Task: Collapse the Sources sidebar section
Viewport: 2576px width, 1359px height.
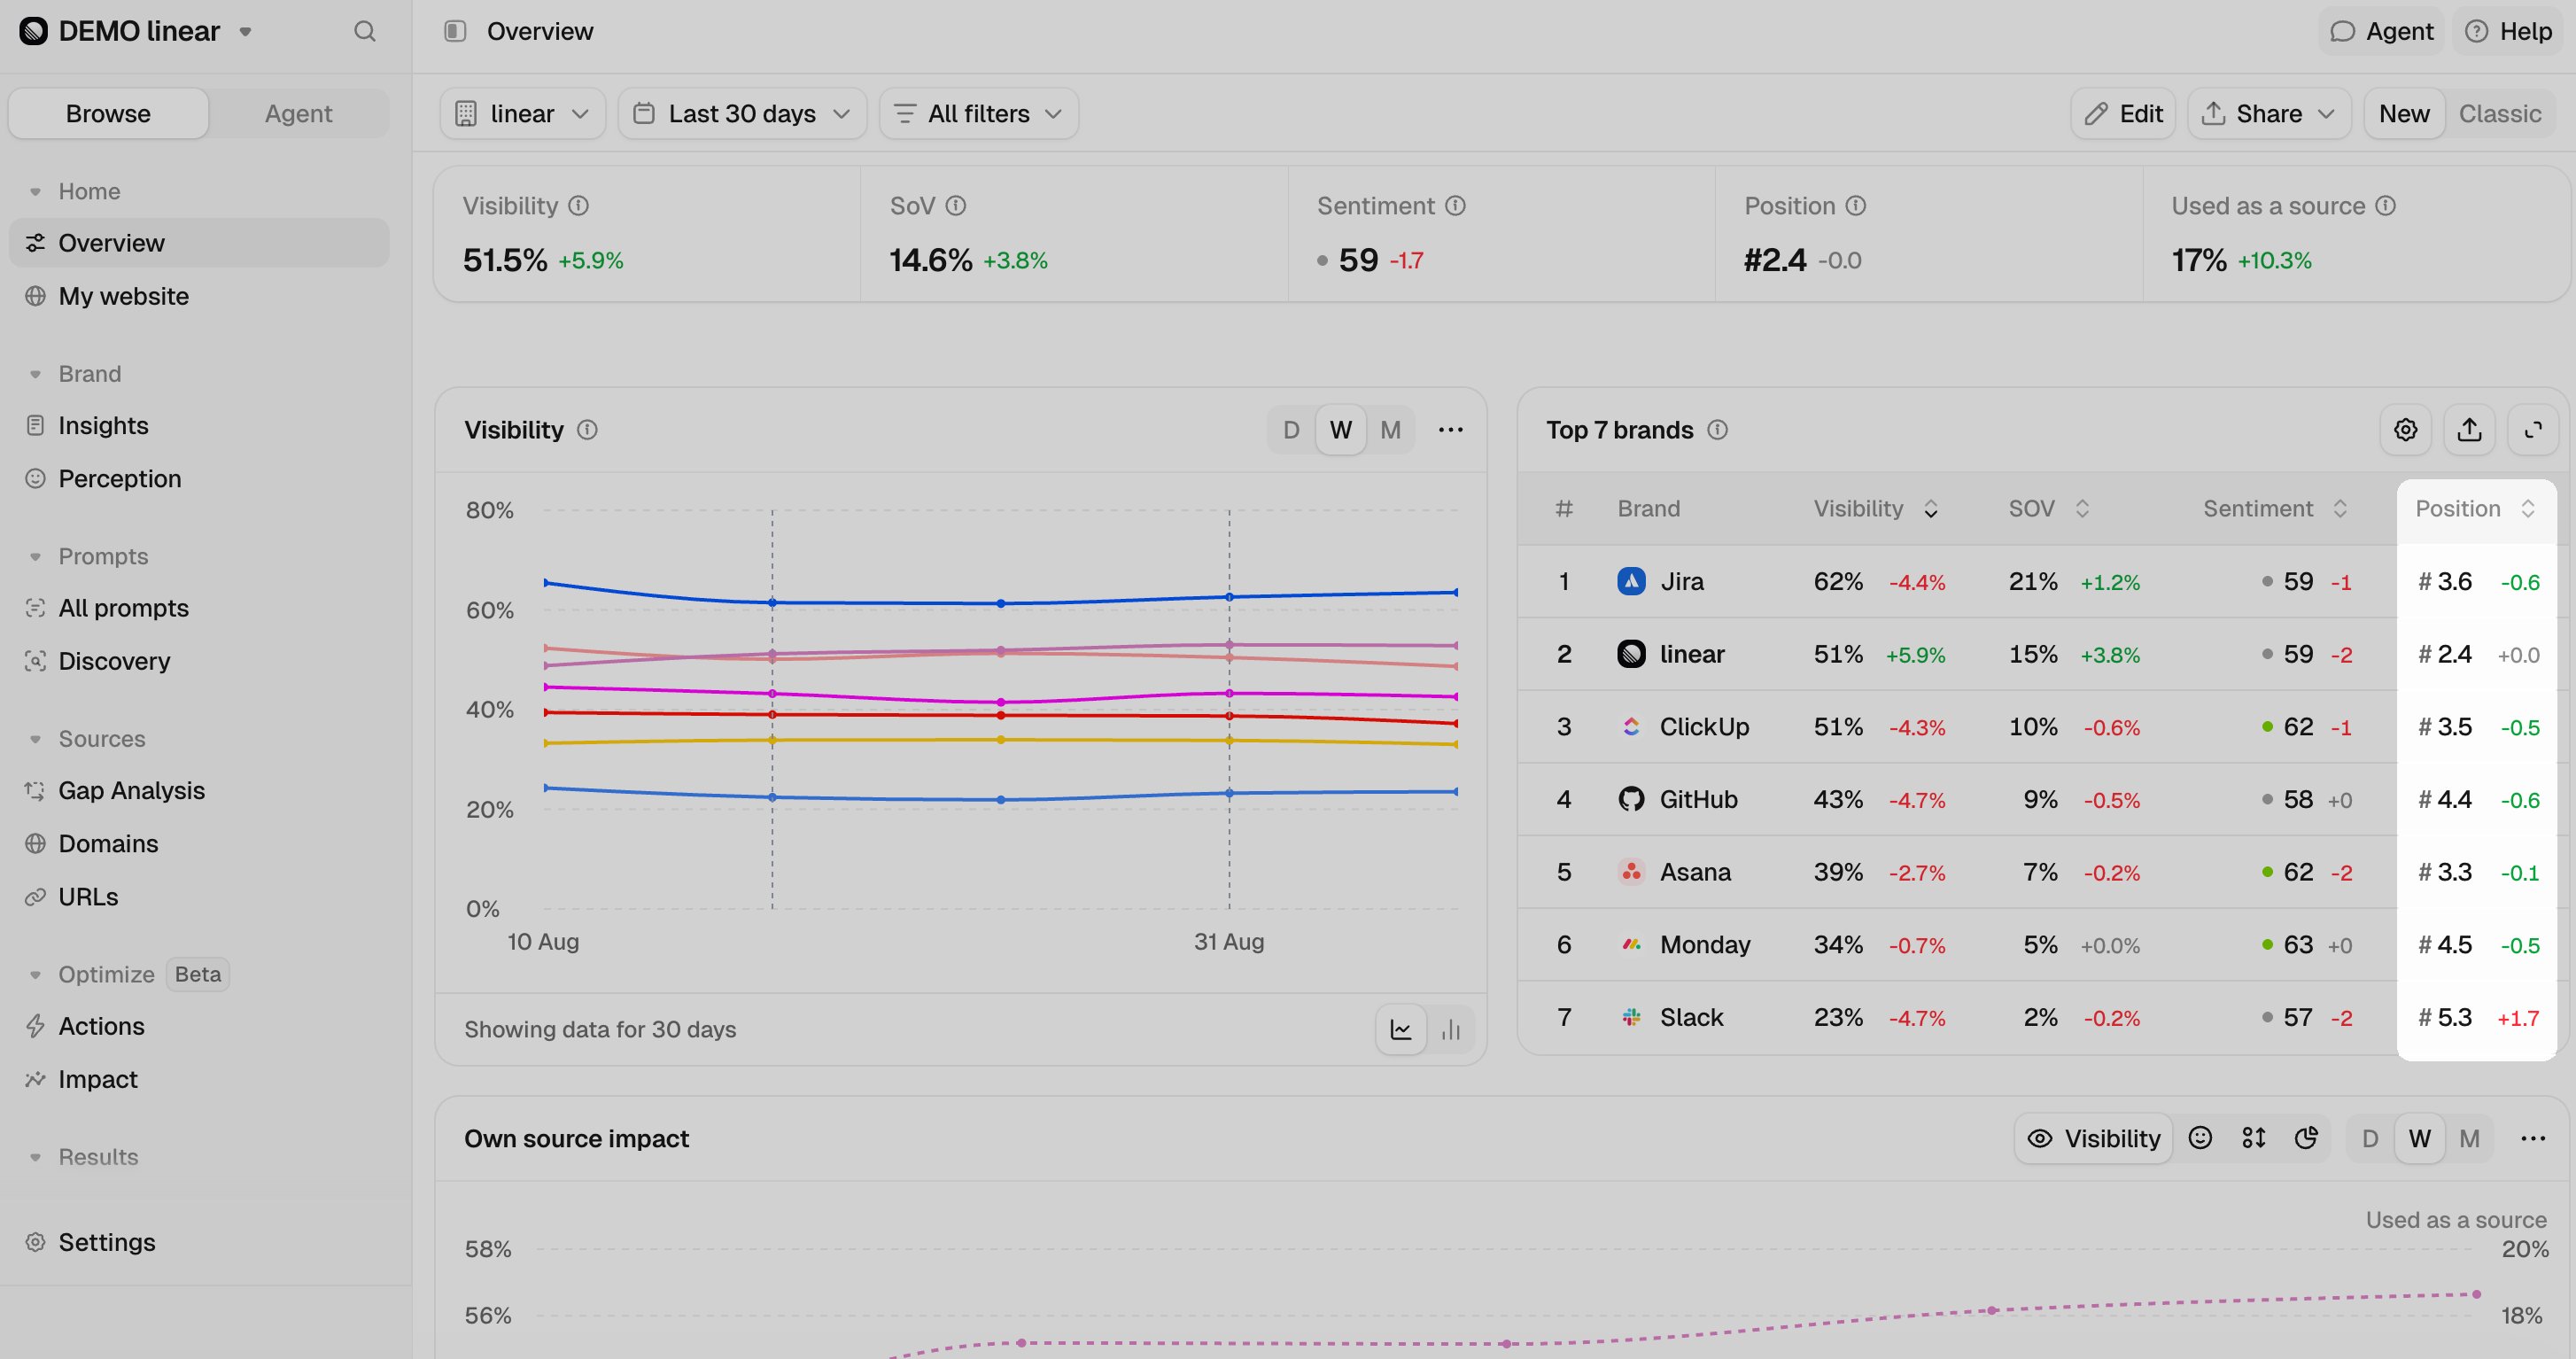Action: click(36, 739)
